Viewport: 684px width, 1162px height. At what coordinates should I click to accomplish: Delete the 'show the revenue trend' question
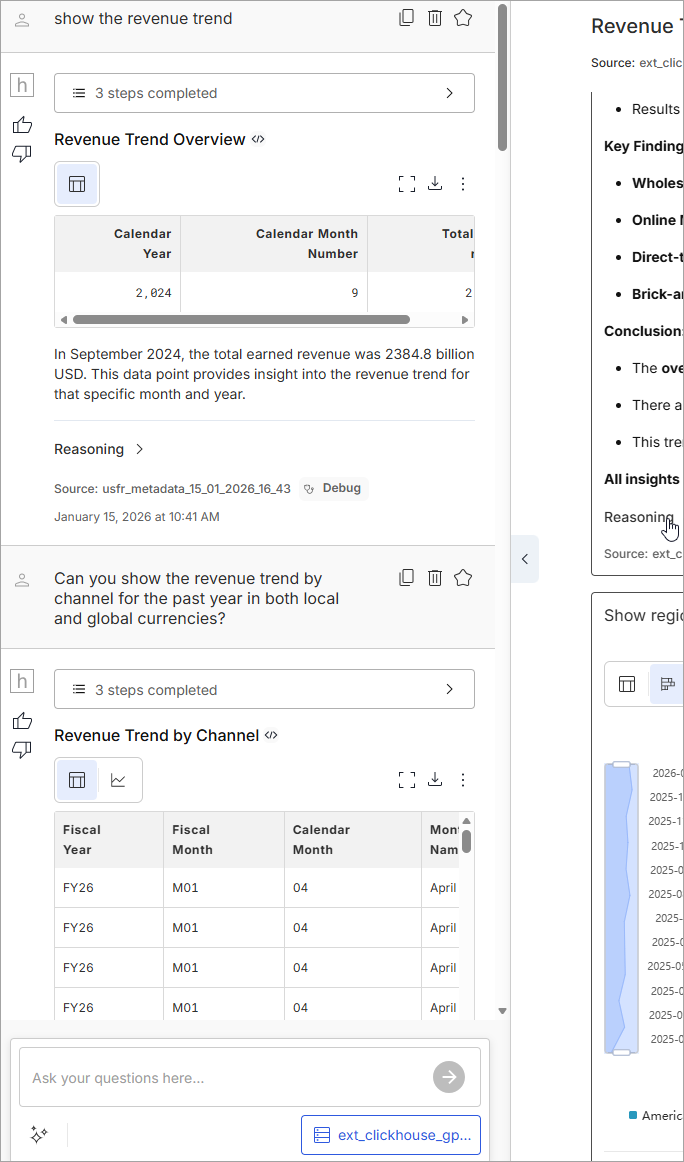click(435, 18)
